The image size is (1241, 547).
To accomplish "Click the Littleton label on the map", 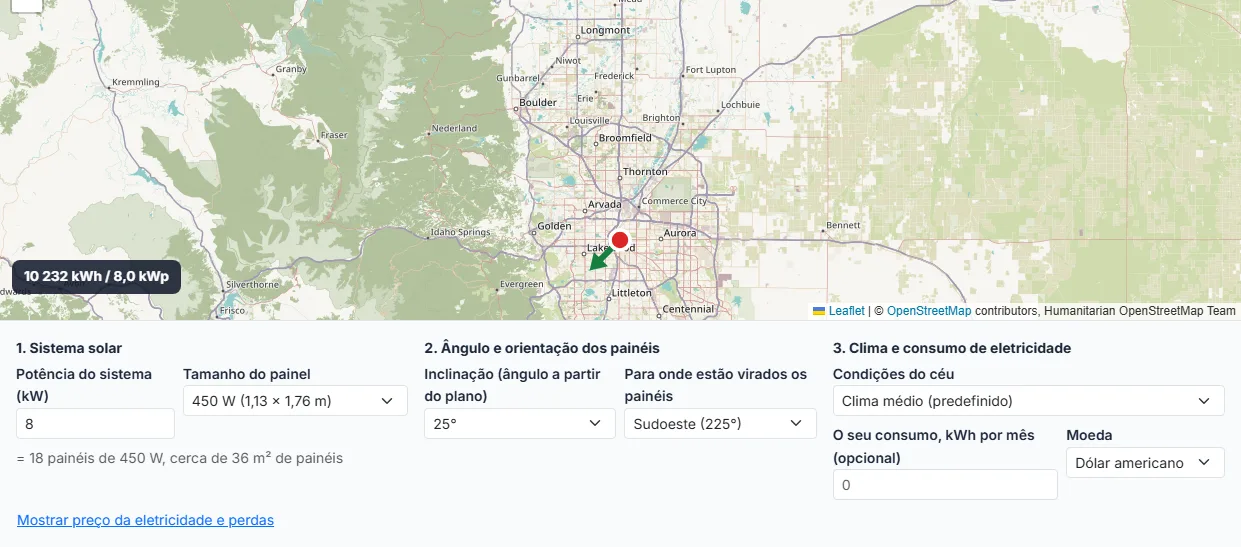I will point(631,293).
